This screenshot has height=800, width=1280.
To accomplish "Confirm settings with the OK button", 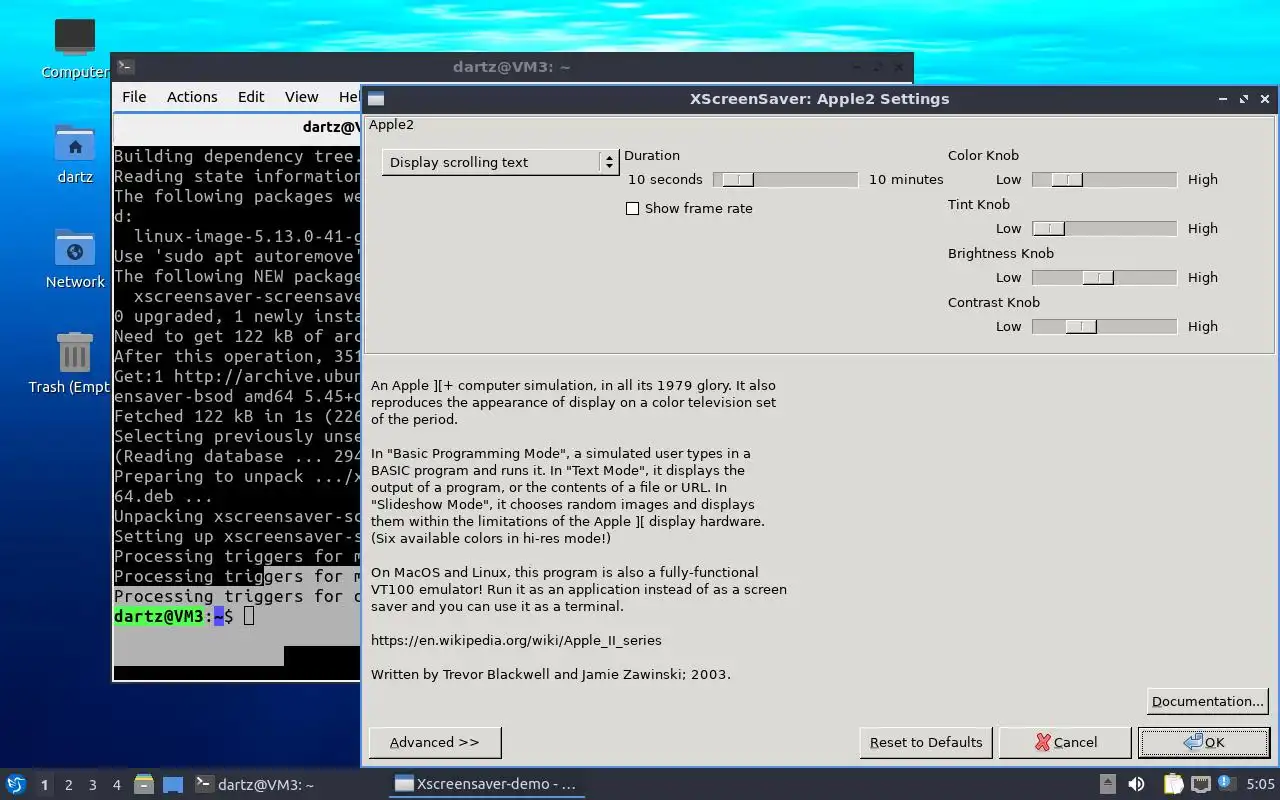I will 1204,742.
